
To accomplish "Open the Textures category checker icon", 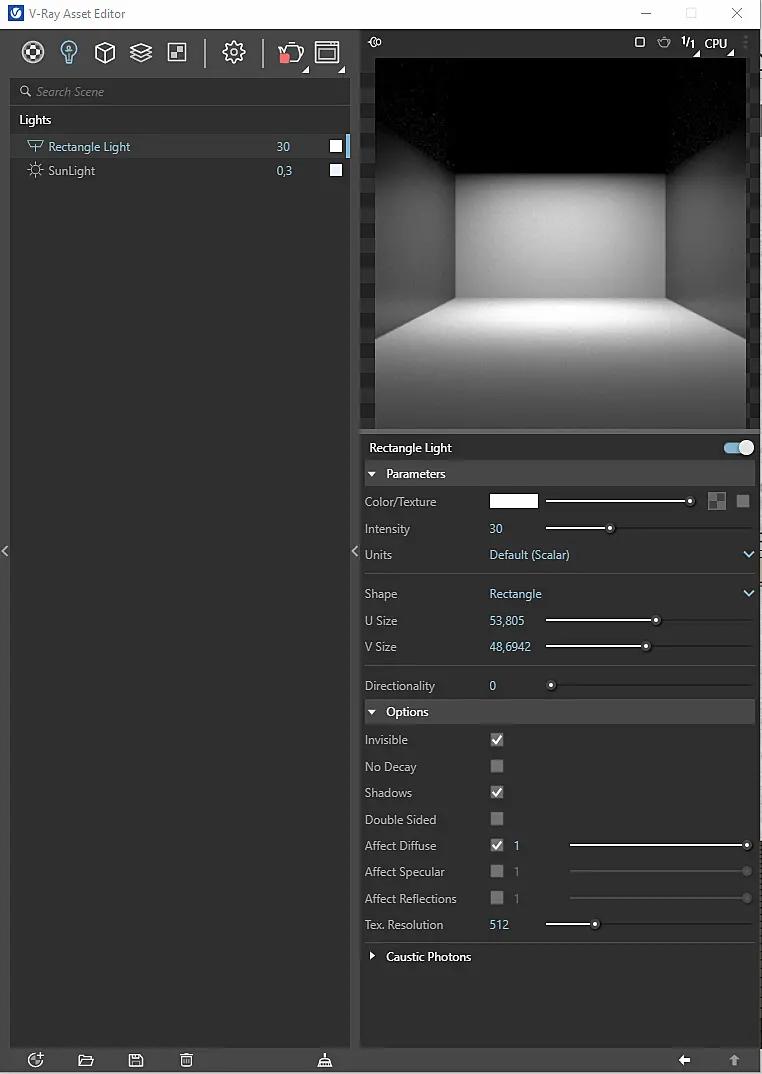I will (x=177, y=52).
